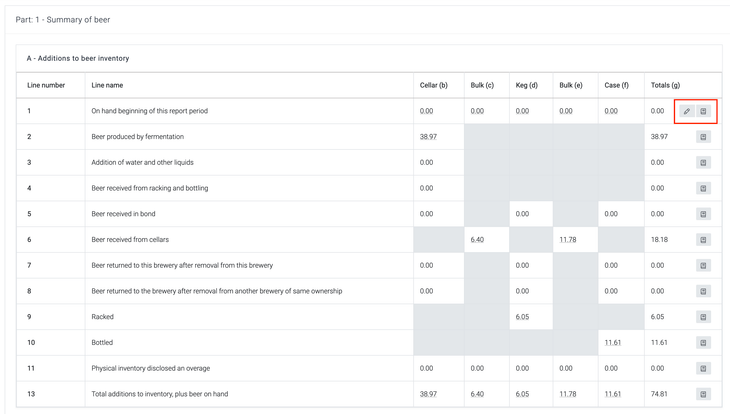Open details icon for racking and bottling row

[x=703, y=188]
